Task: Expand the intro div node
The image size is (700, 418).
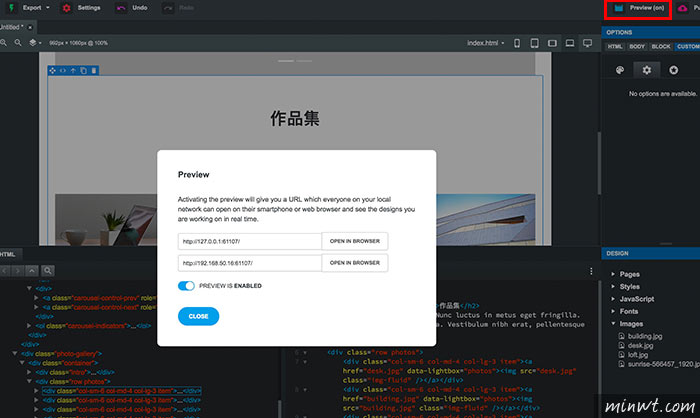Action: pyautogui.click(x=29, y=372)
